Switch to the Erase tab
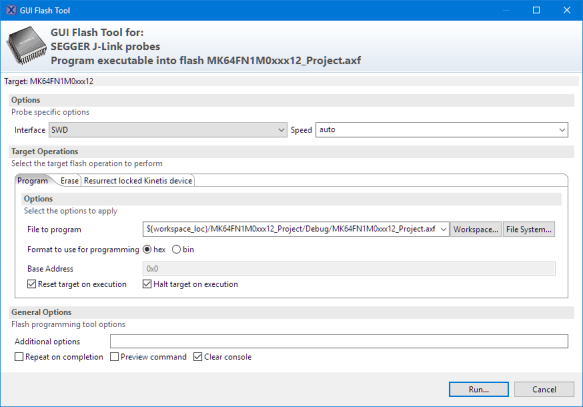Screen dimensions: 583x407 (x=69, y=181)
